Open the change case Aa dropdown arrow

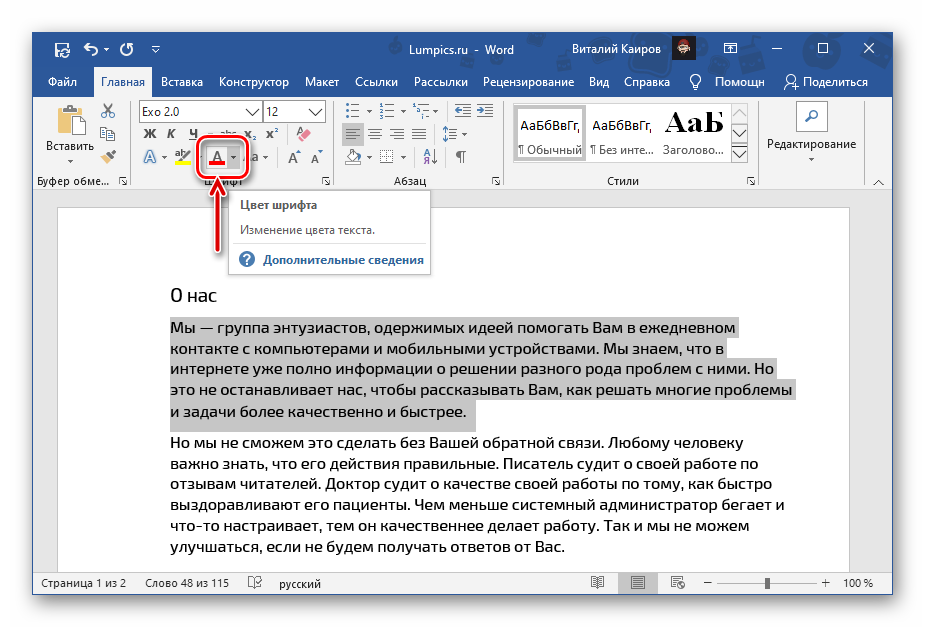(266, 157)
